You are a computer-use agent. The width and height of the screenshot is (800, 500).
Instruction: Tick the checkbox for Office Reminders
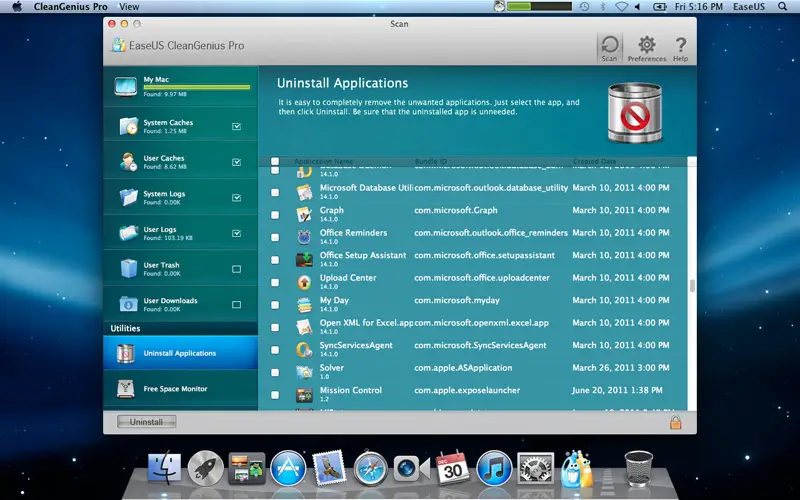(275, 237)
